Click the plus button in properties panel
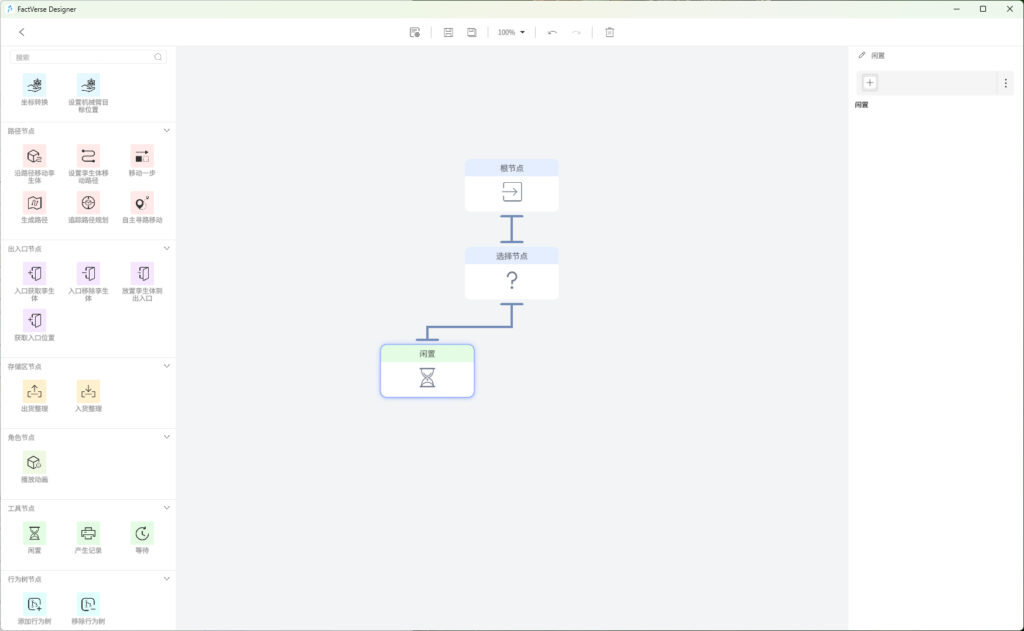1024x631 pixels. pyautogui.click(x=870, y=82)
